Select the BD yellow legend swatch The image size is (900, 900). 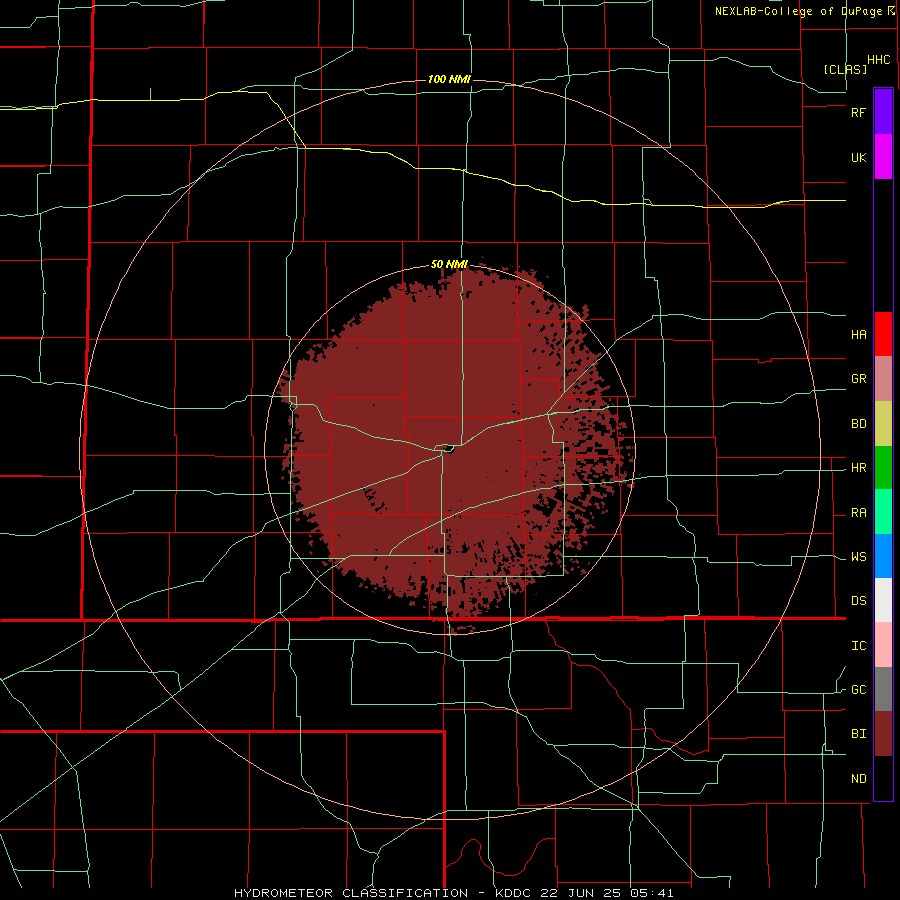point(883,424)
